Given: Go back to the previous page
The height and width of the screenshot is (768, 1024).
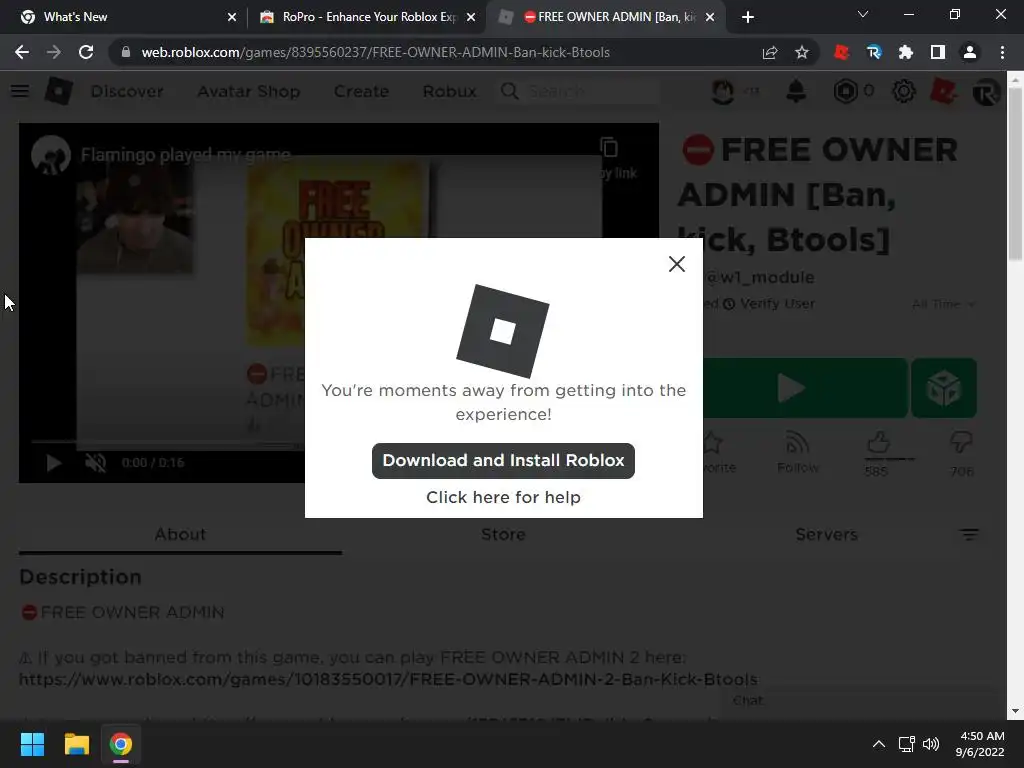Looking at the screenshot, I should pos(22,52).
